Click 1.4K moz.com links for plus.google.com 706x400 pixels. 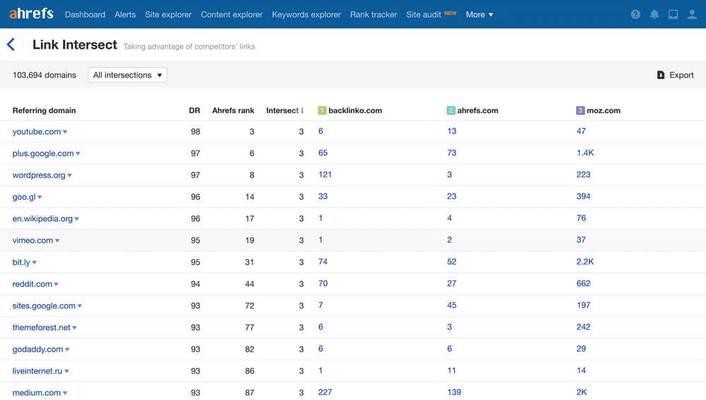point(585,153)
